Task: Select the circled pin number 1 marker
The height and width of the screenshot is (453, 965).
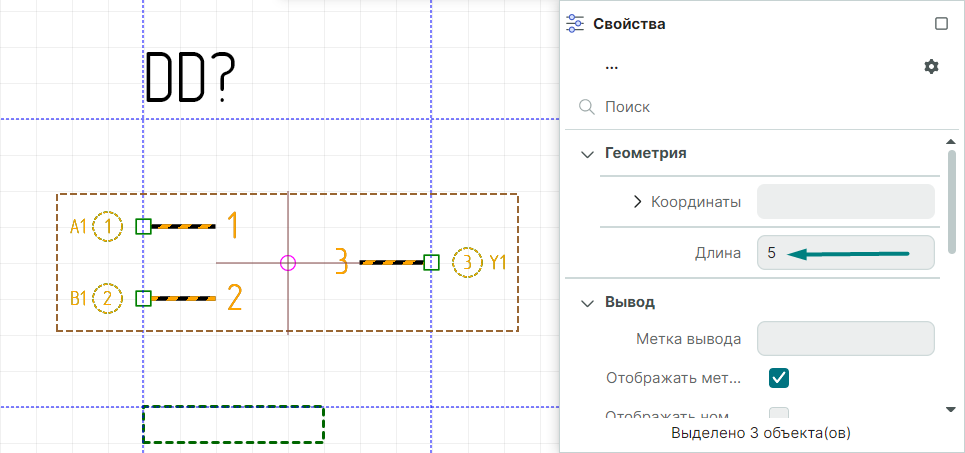Action: (107, 227)
